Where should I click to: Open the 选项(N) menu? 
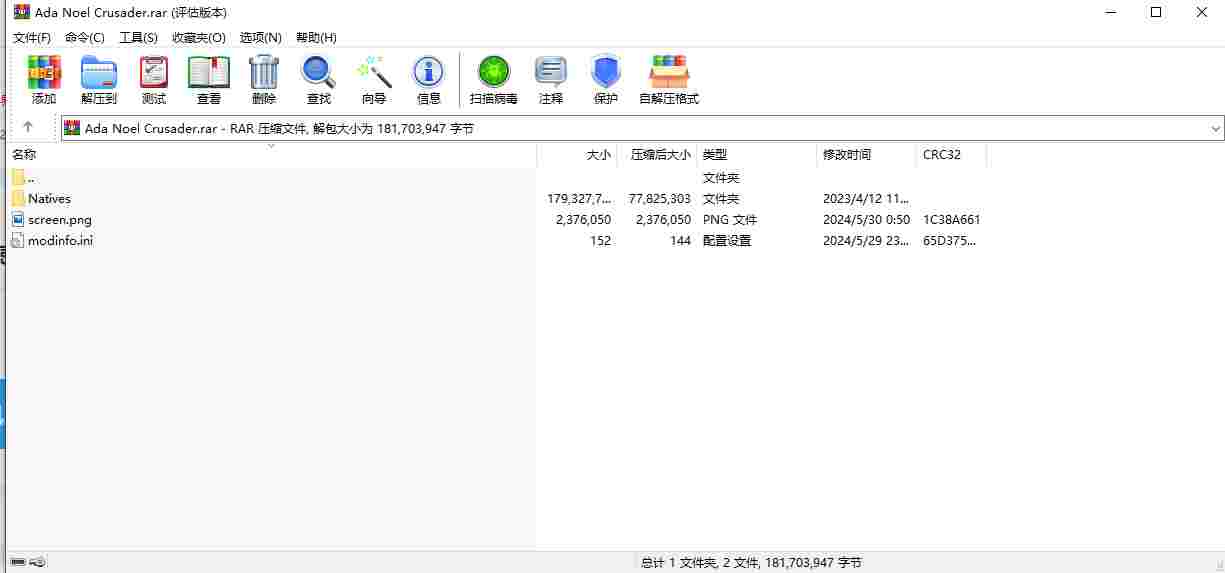[261, 37]
